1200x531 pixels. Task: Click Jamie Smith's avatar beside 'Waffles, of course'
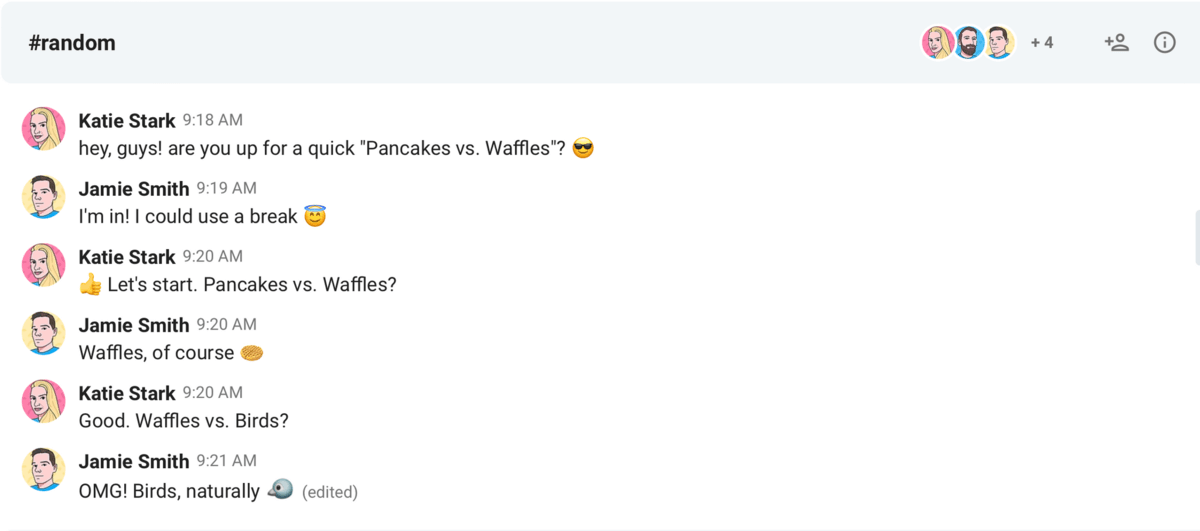[x=44, y=333]
